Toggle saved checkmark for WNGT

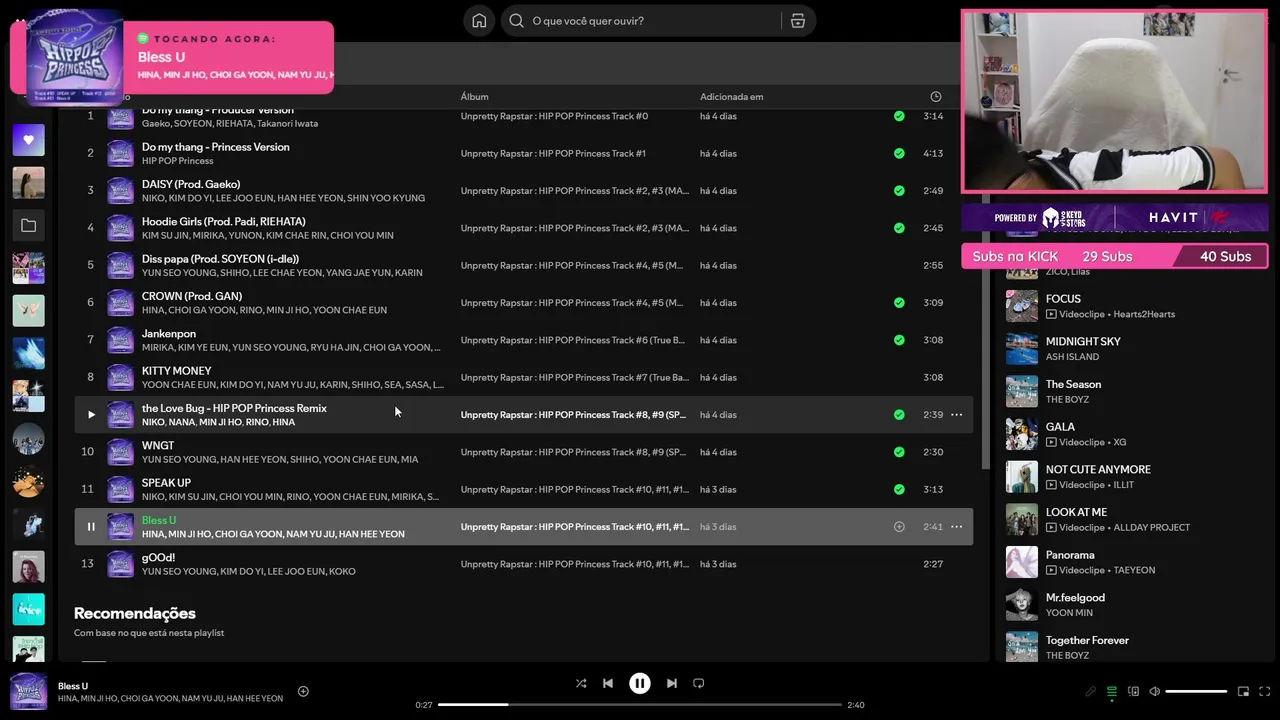point(899,452)
